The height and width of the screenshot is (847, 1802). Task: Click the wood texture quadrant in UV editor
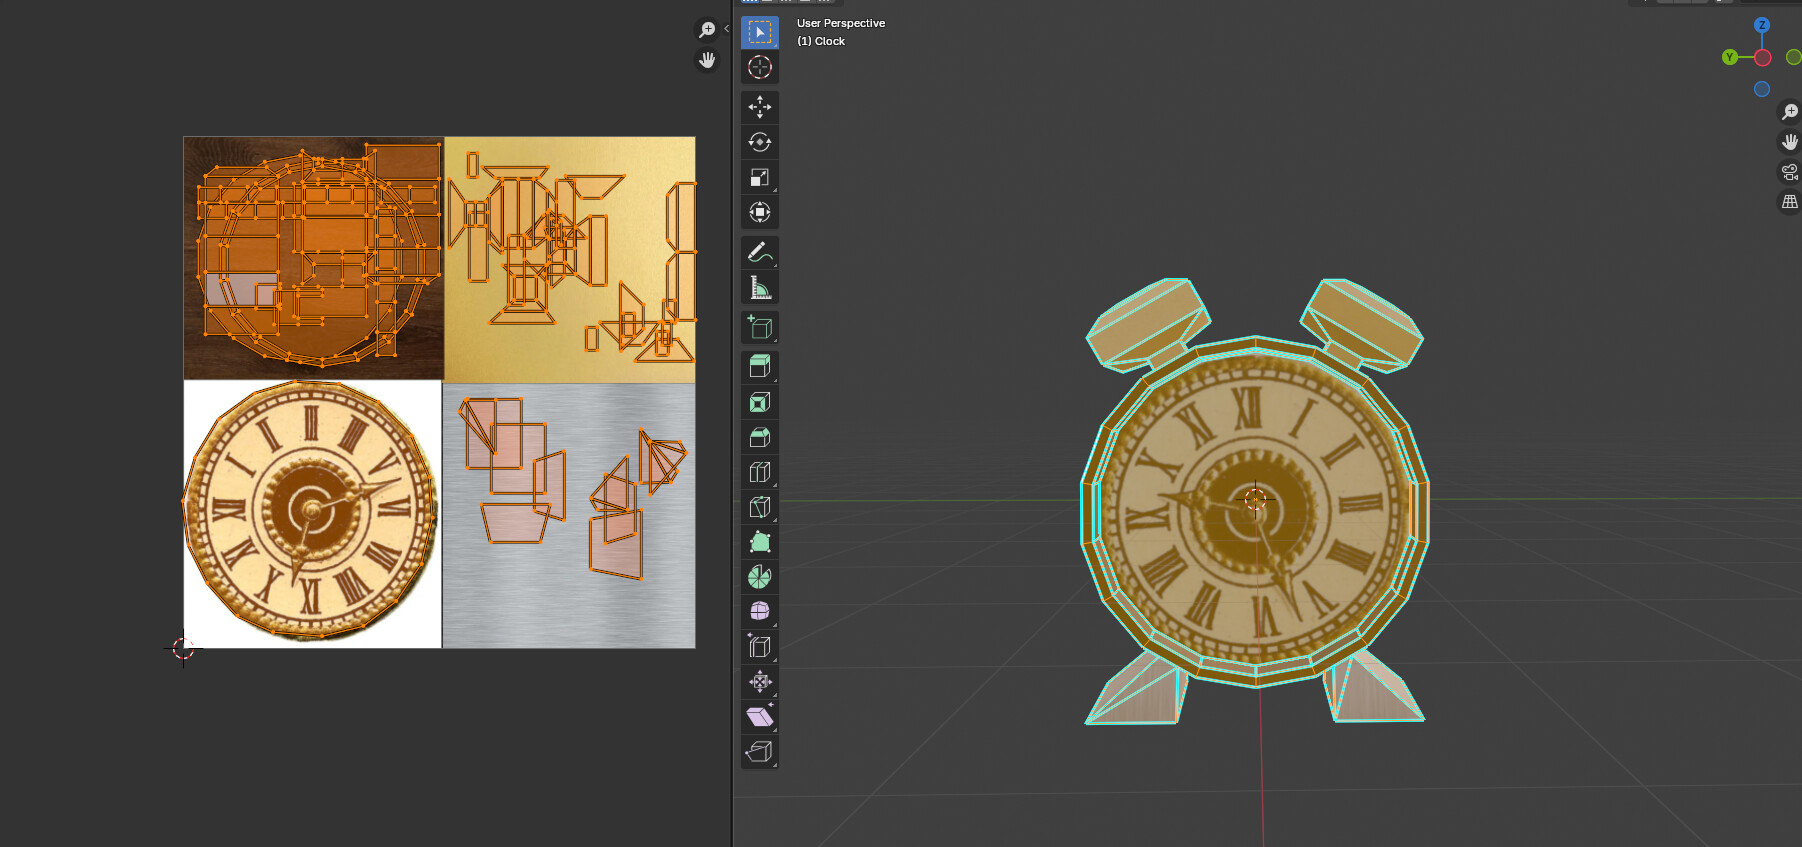point(313,258)
